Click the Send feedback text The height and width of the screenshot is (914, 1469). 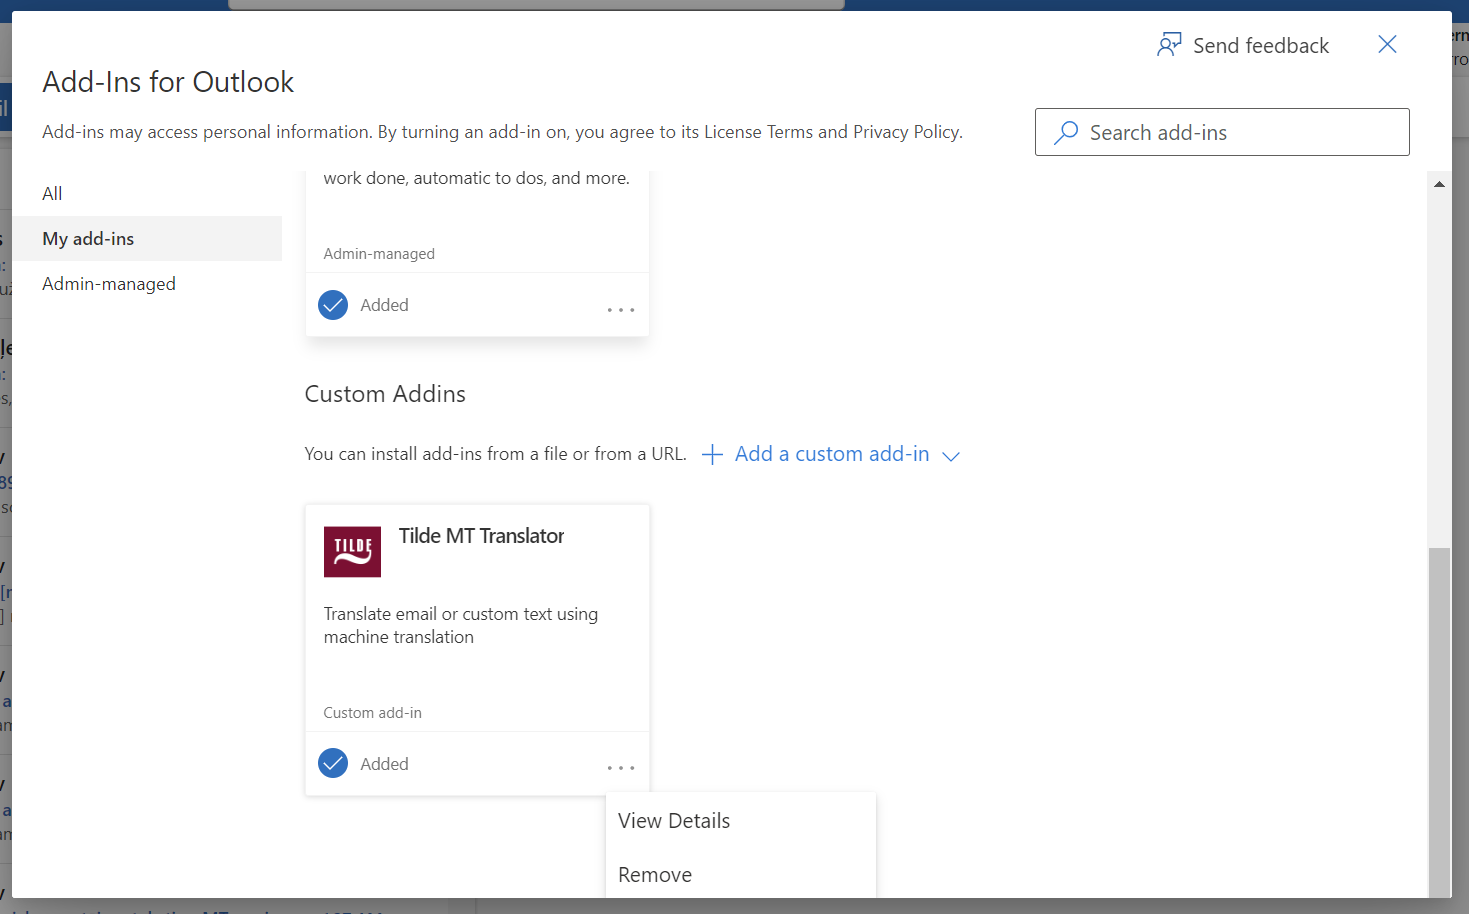pos(1261,46)
